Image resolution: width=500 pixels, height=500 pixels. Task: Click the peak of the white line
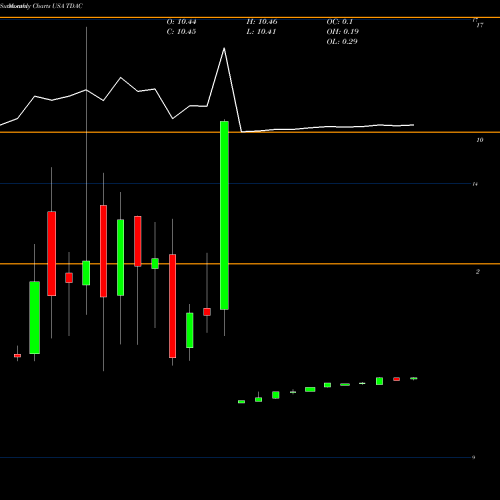point(224,48)
